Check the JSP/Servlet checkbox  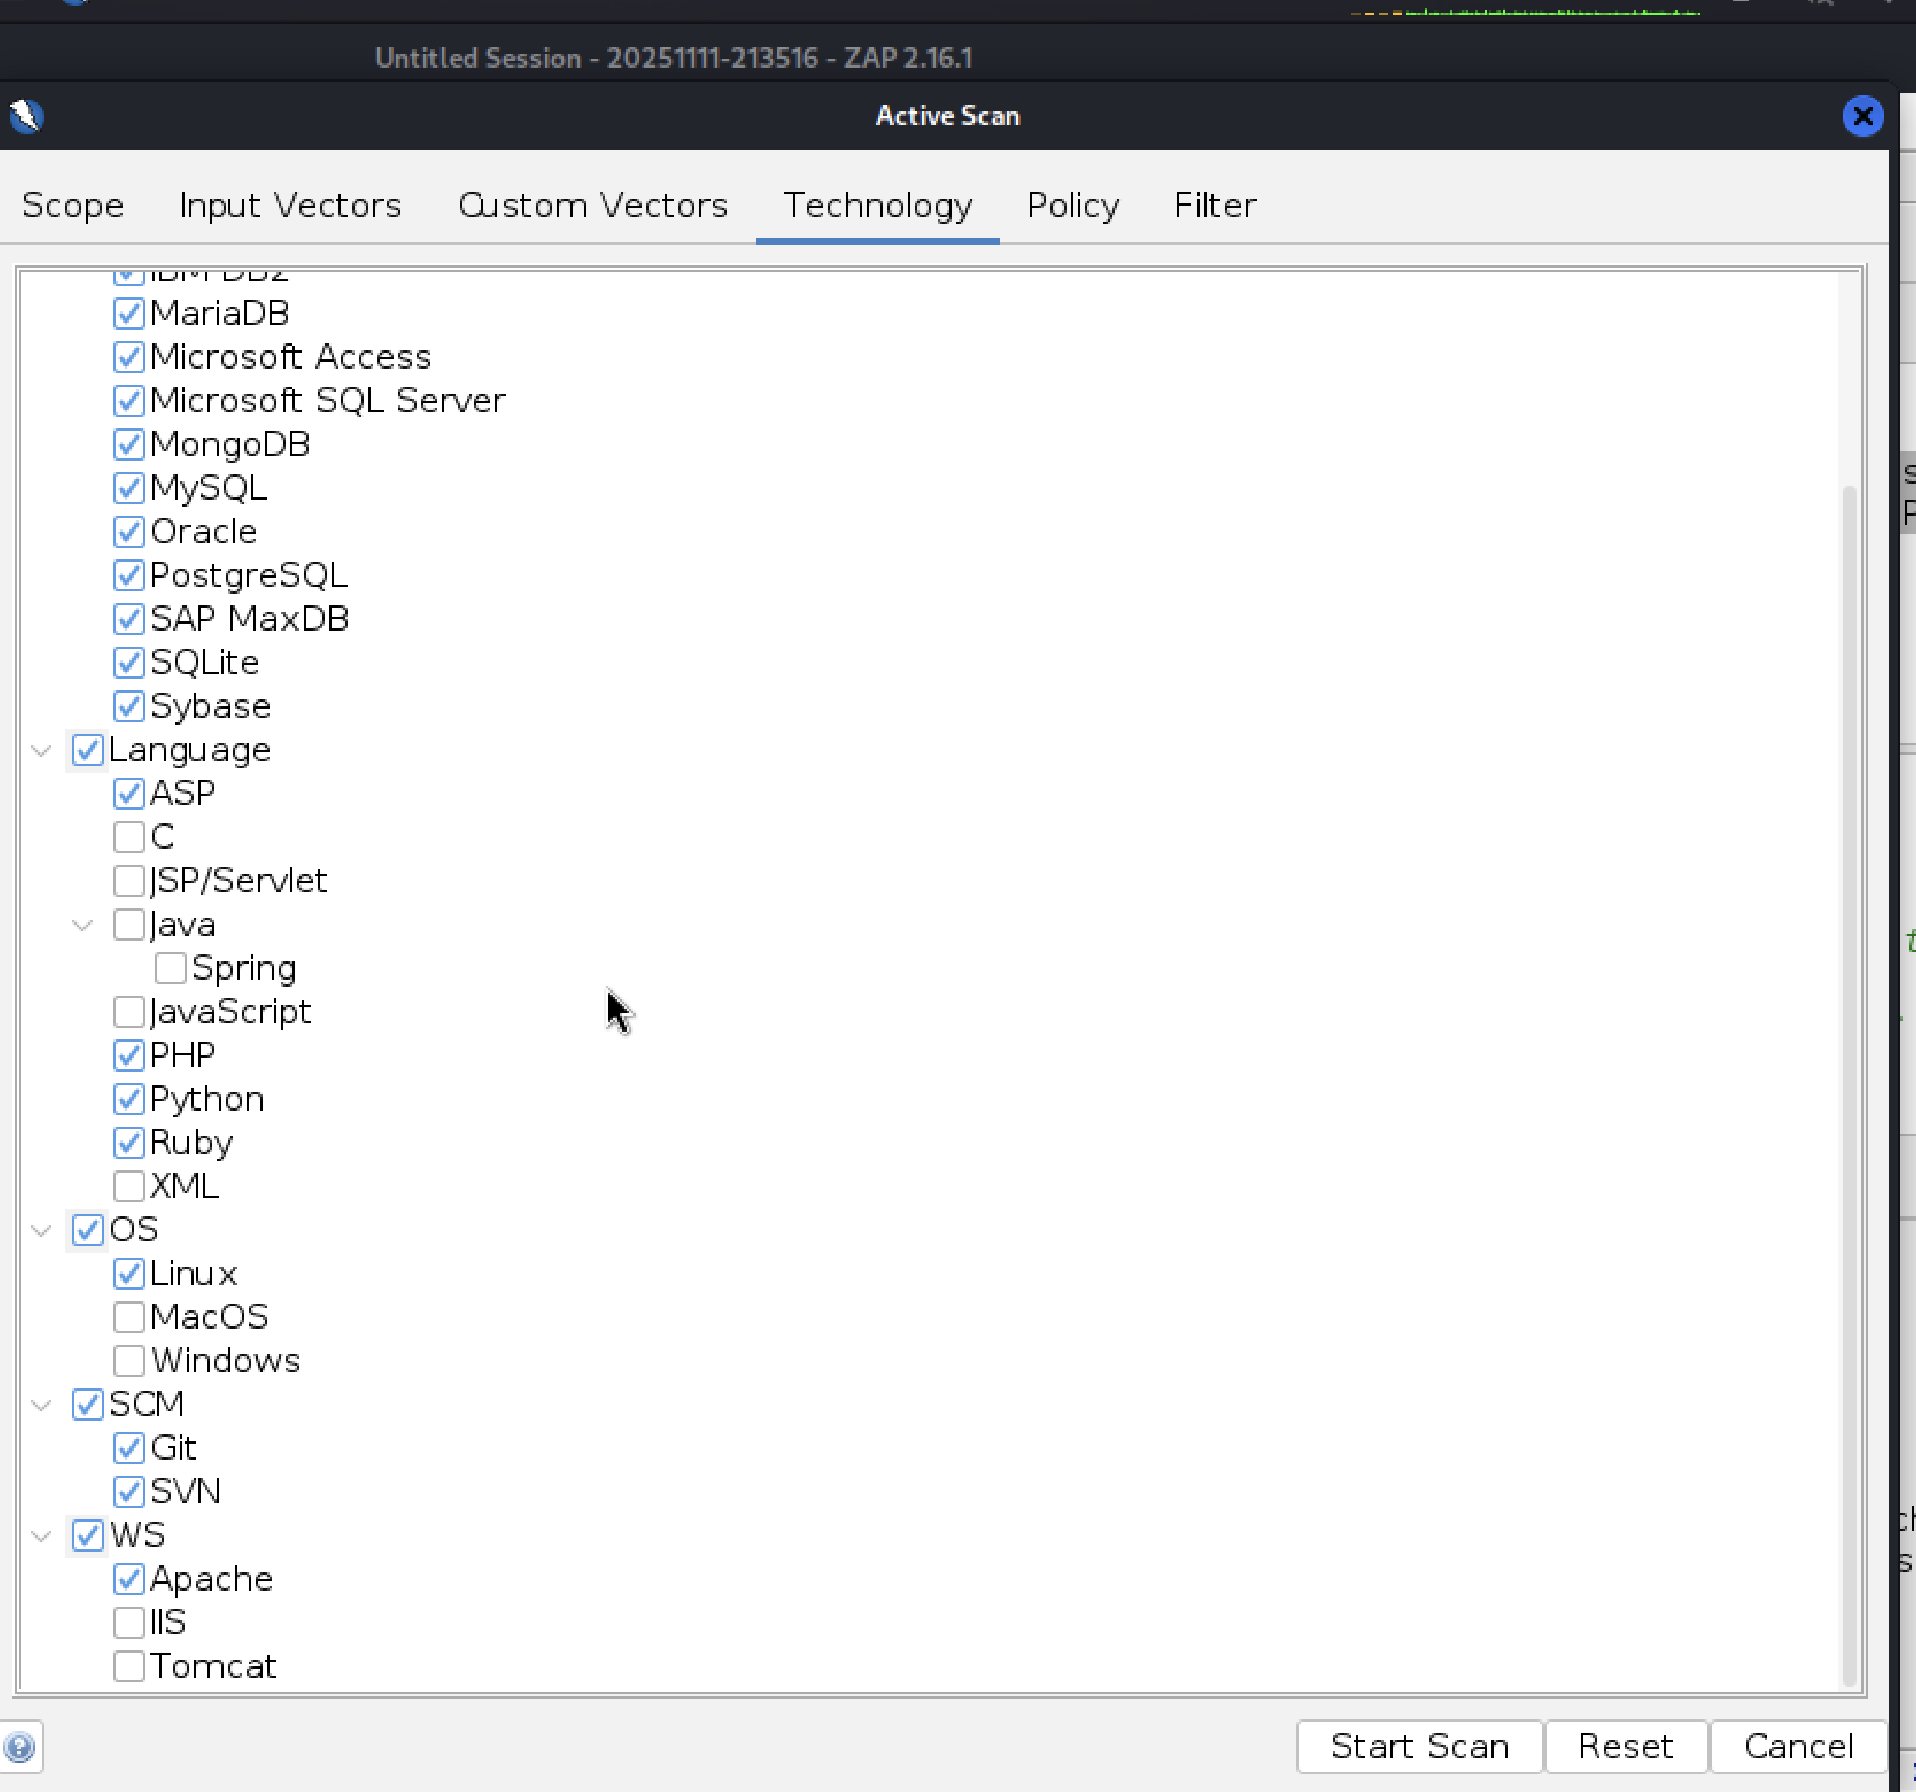coord(129,881)
